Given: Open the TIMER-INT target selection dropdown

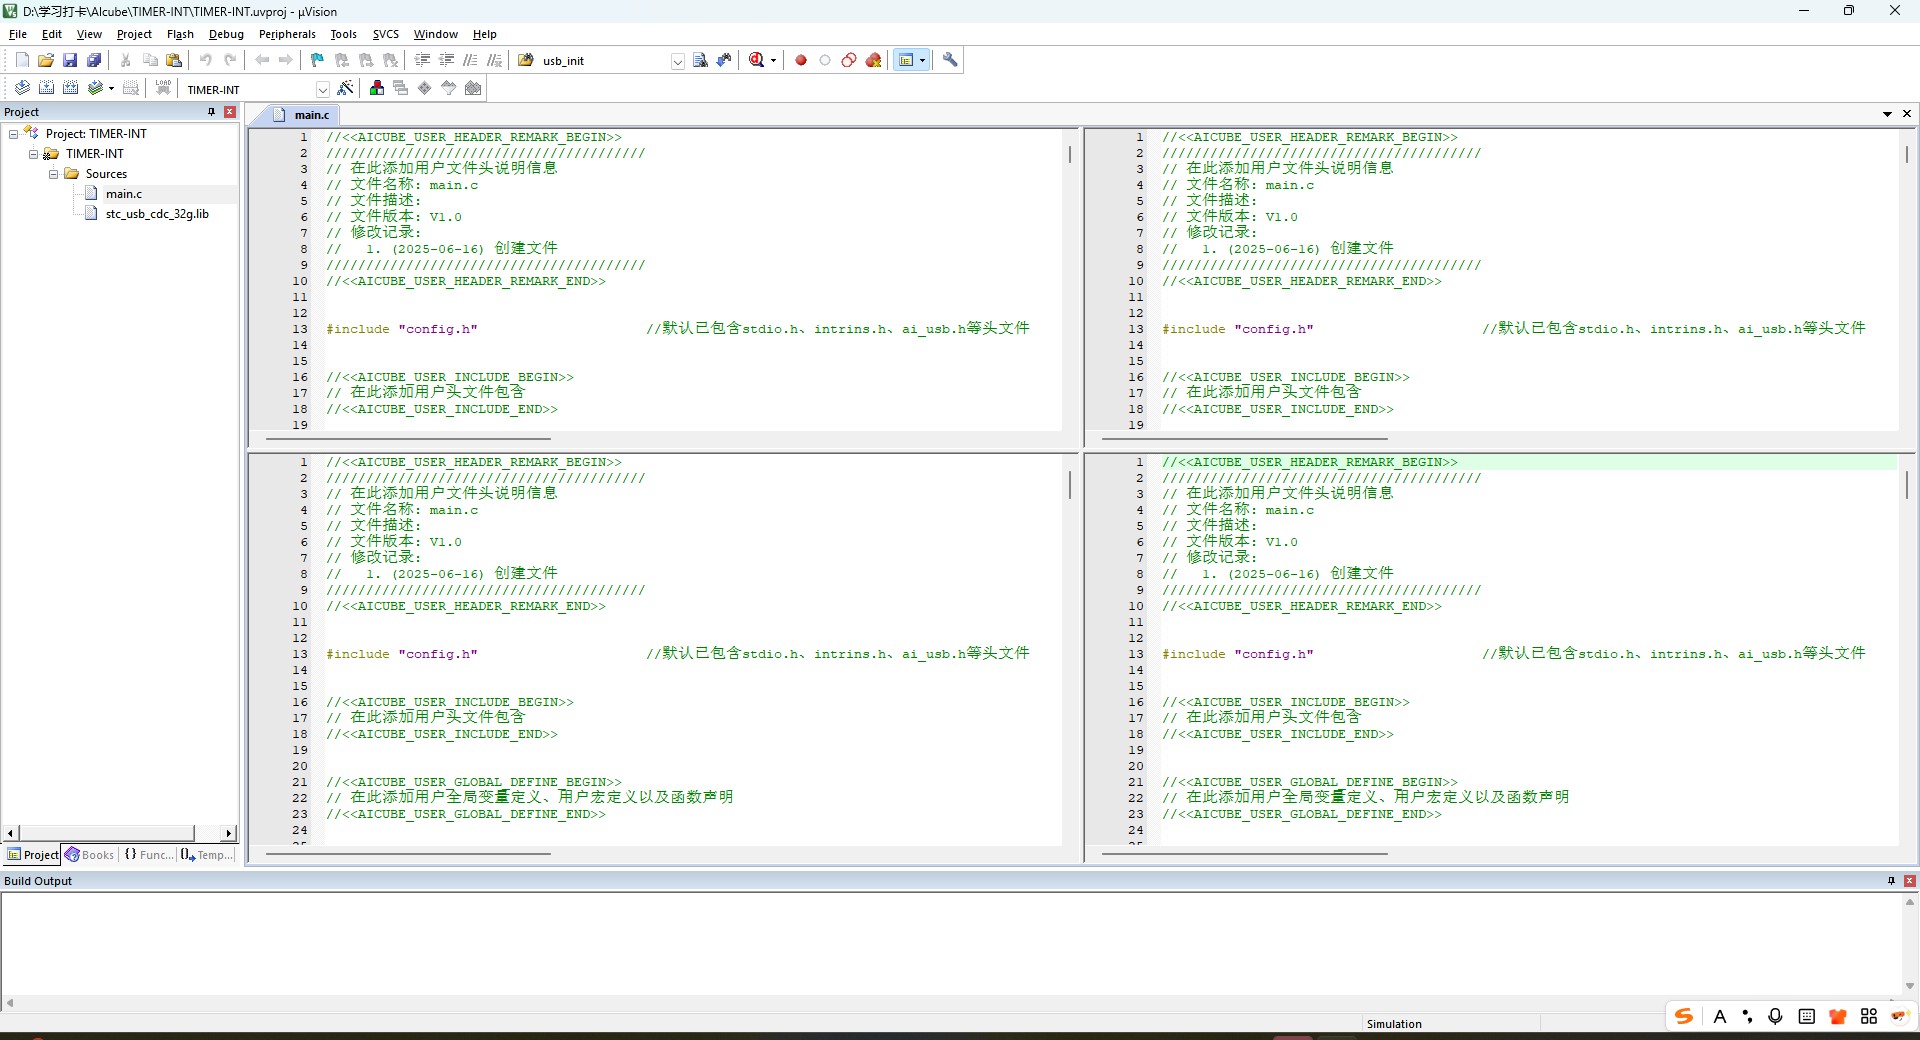Looking at the screenshot, I should tap(322, 89).
